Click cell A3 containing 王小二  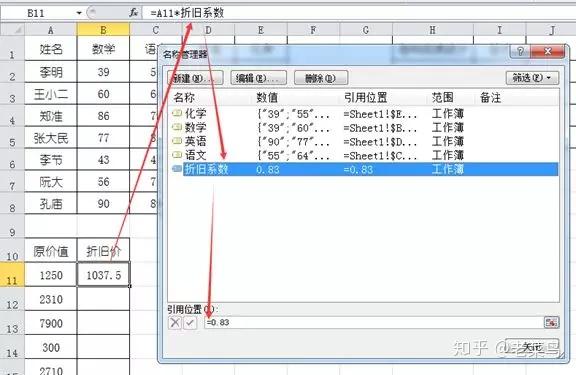coord(51,94)
